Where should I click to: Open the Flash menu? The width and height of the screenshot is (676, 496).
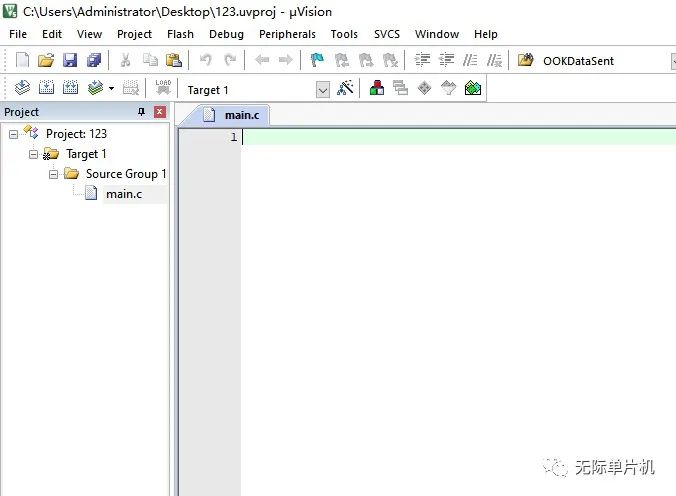click(x=180, y=34)
